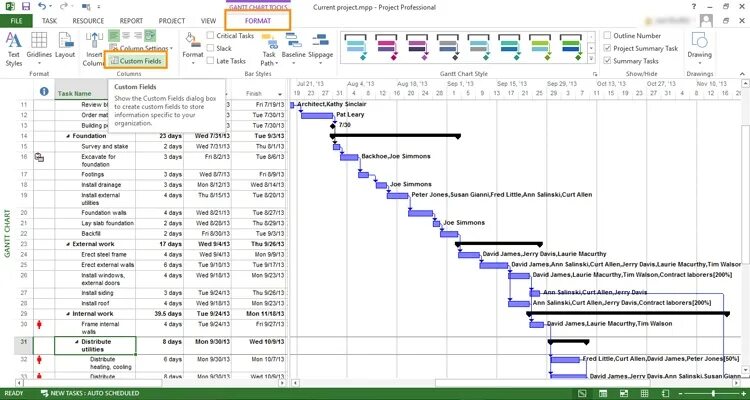
Task: Click the Help question mark icon
Action: (694, 7)
